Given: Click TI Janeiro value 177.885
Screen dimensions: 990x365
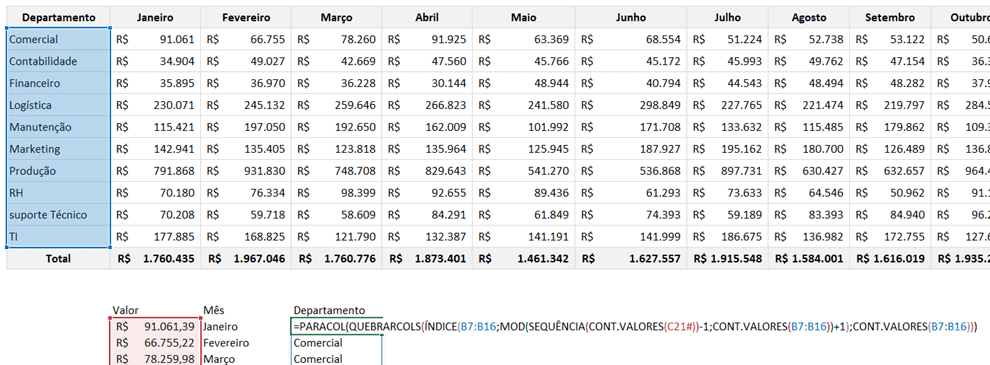Looking at the screenshot, I should tap(155, 237).
